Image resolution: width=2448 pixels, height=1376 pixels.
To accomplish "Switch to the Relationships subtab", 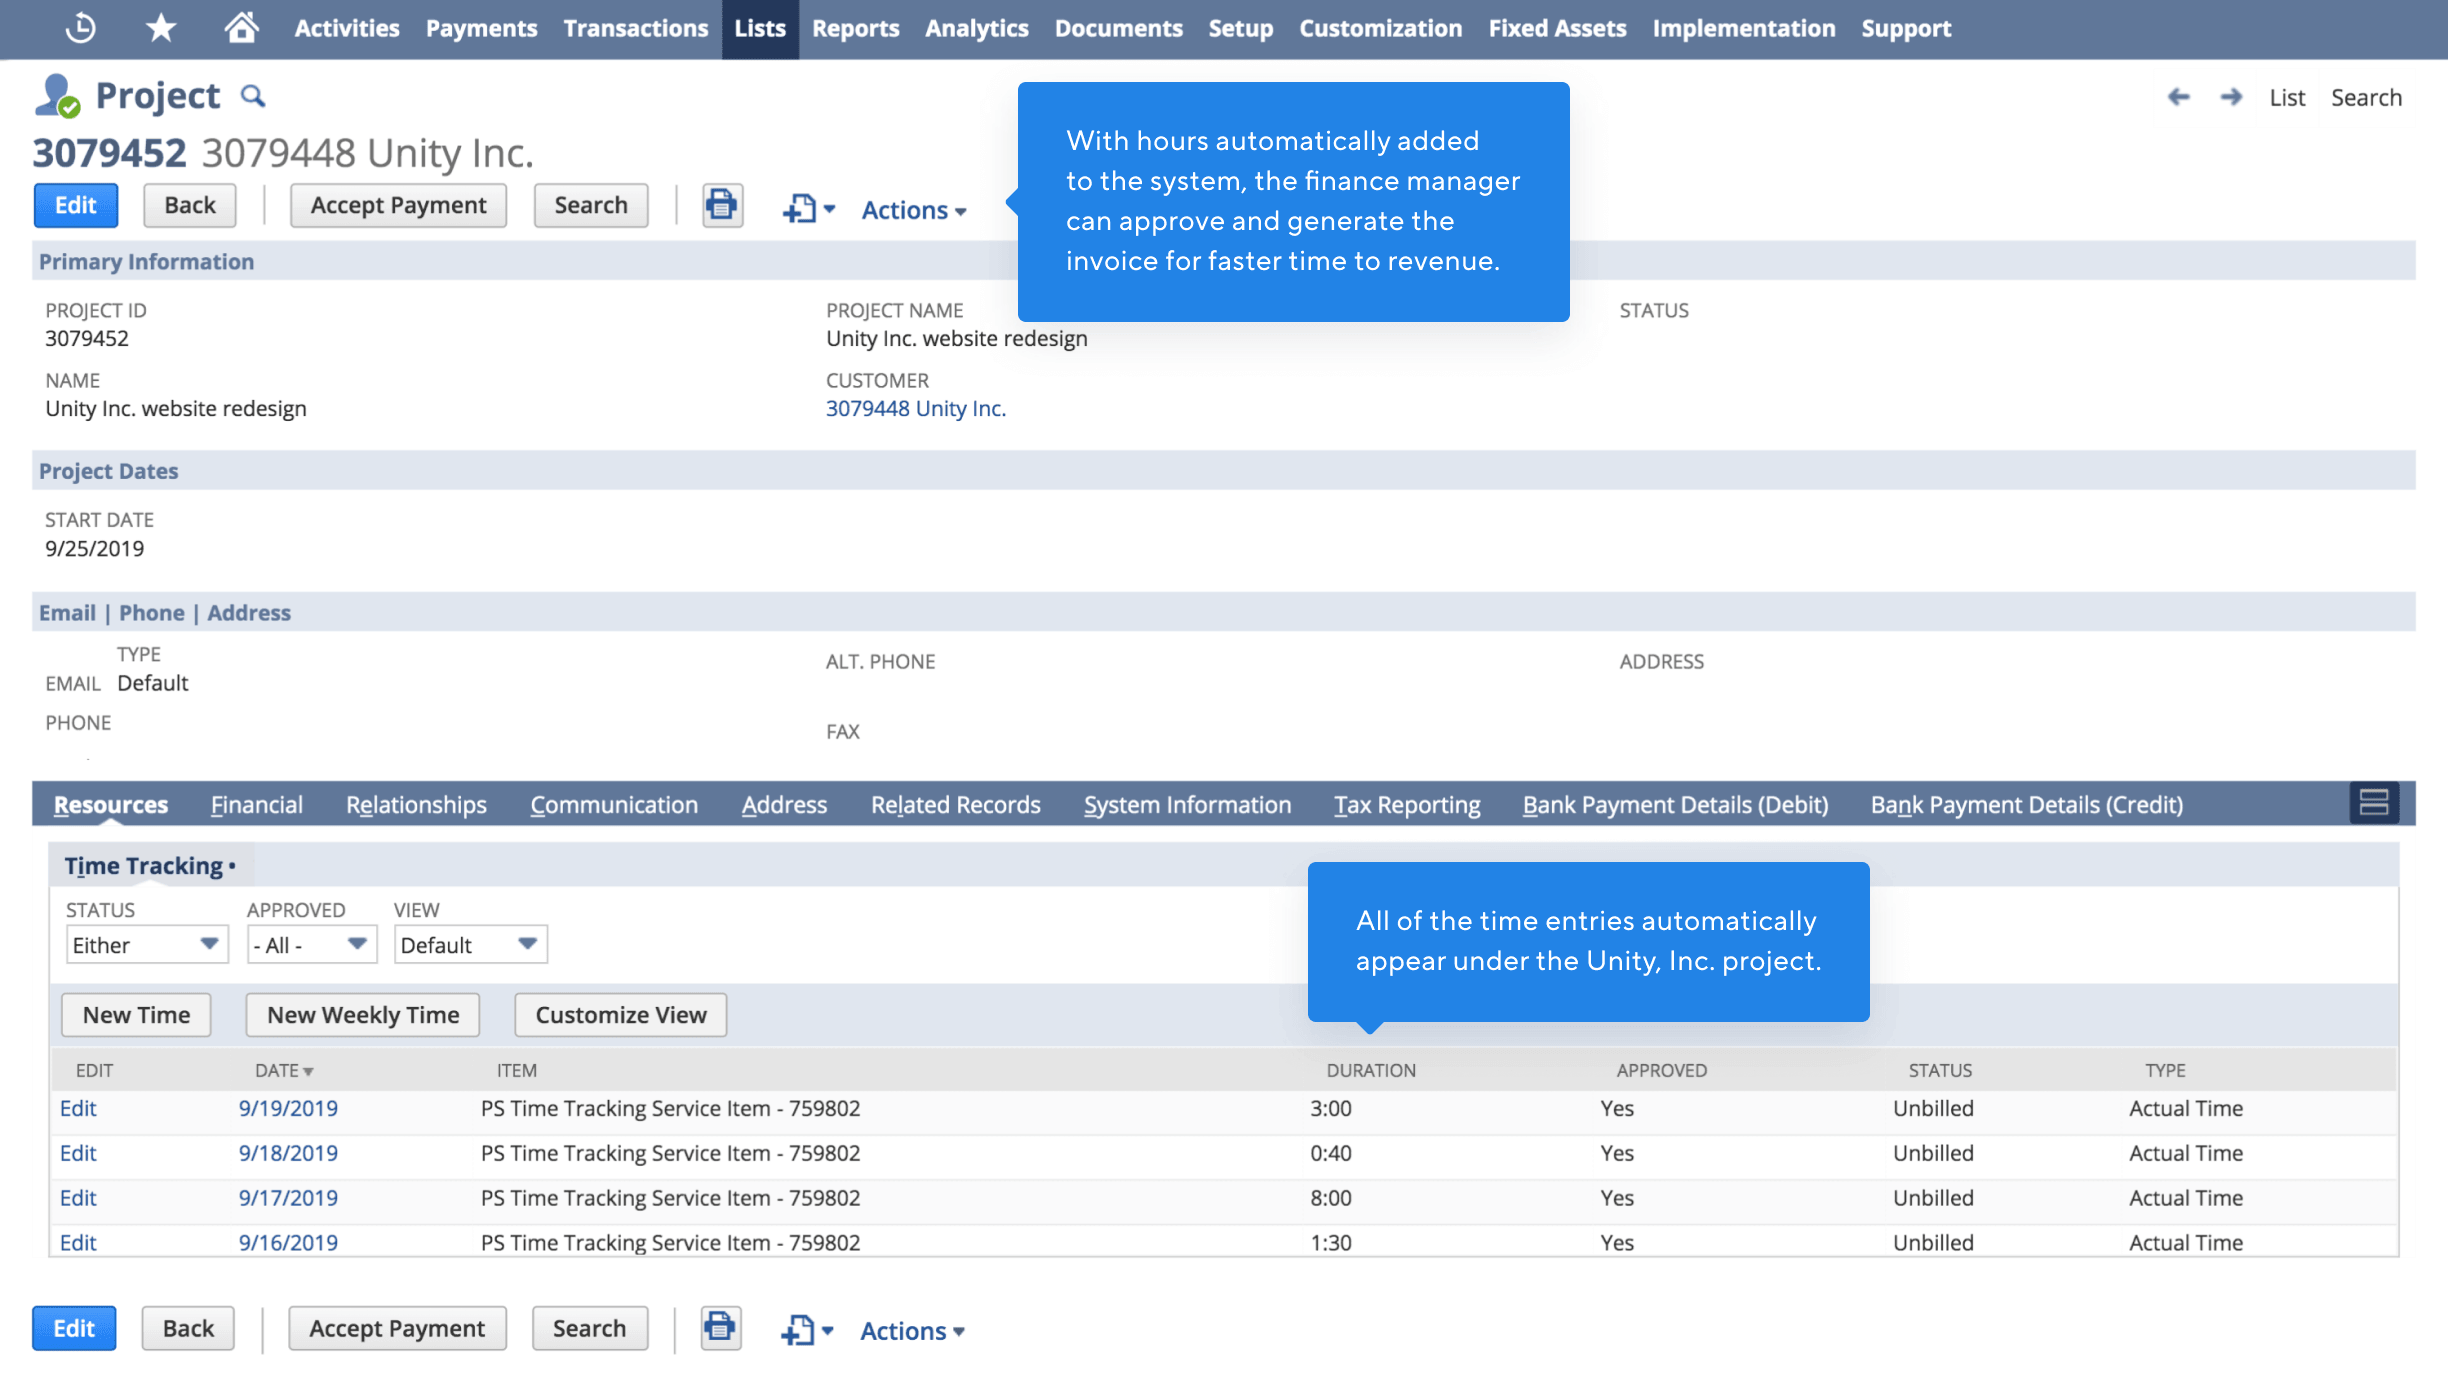I will click(x=416, y=805).
